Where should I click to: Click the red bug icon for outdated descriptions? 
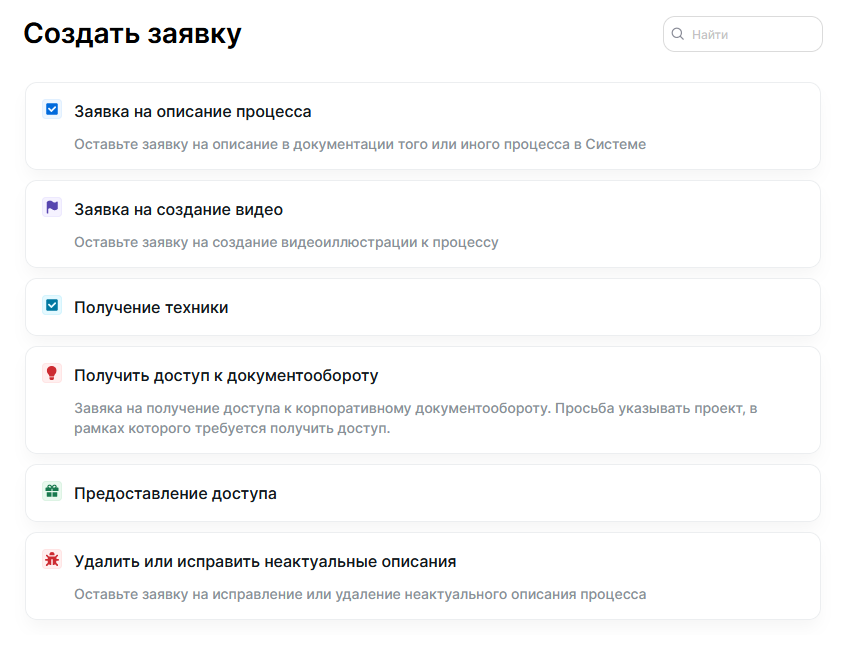click(51, 561)
